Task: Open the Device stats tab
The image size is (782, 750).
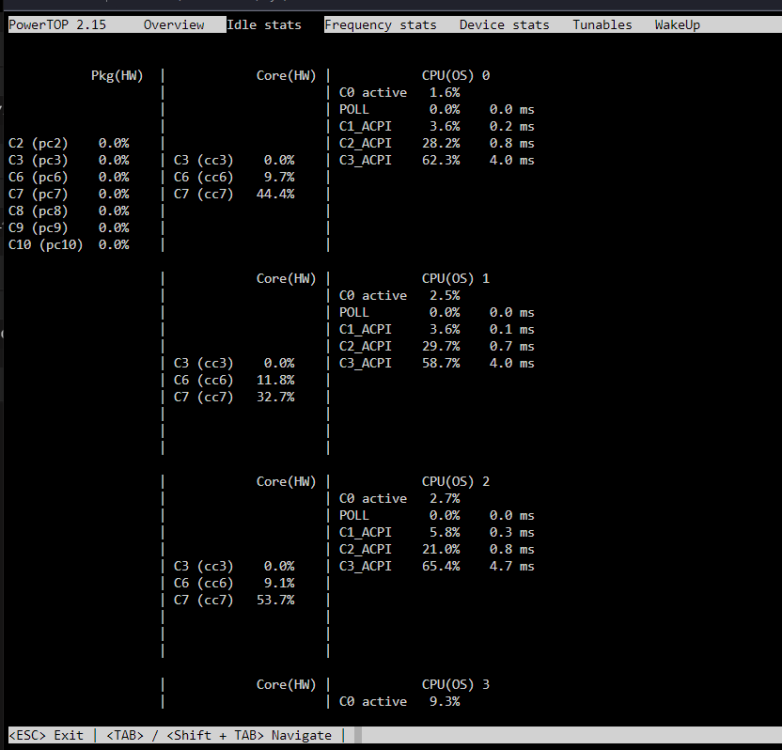Action: [504, 25]
